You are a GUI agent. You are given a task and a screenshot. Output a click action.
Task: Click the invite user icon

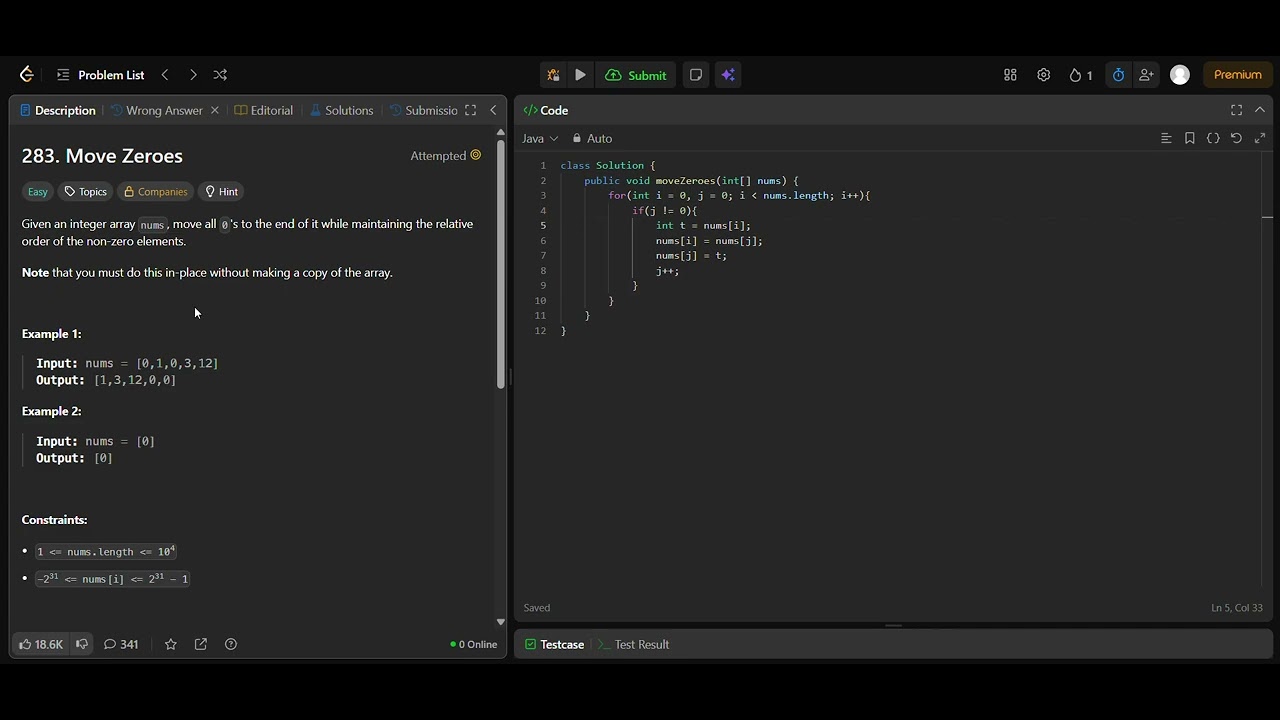click(x=1146, y=75)
